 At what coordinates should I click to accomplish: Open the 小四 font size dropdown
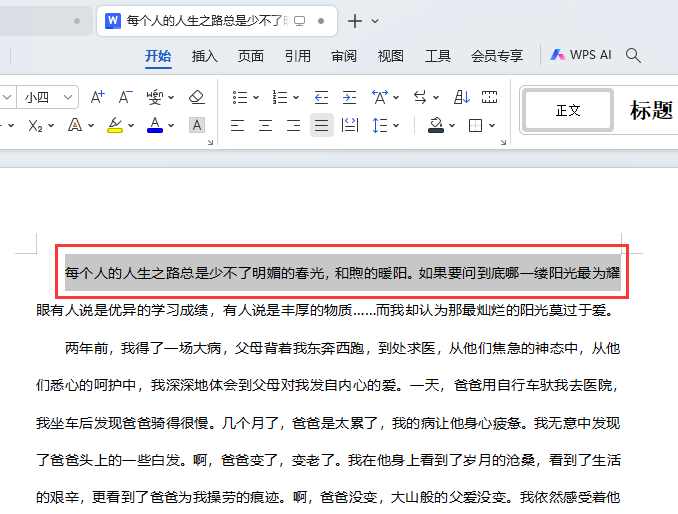[x=68, y=97]
